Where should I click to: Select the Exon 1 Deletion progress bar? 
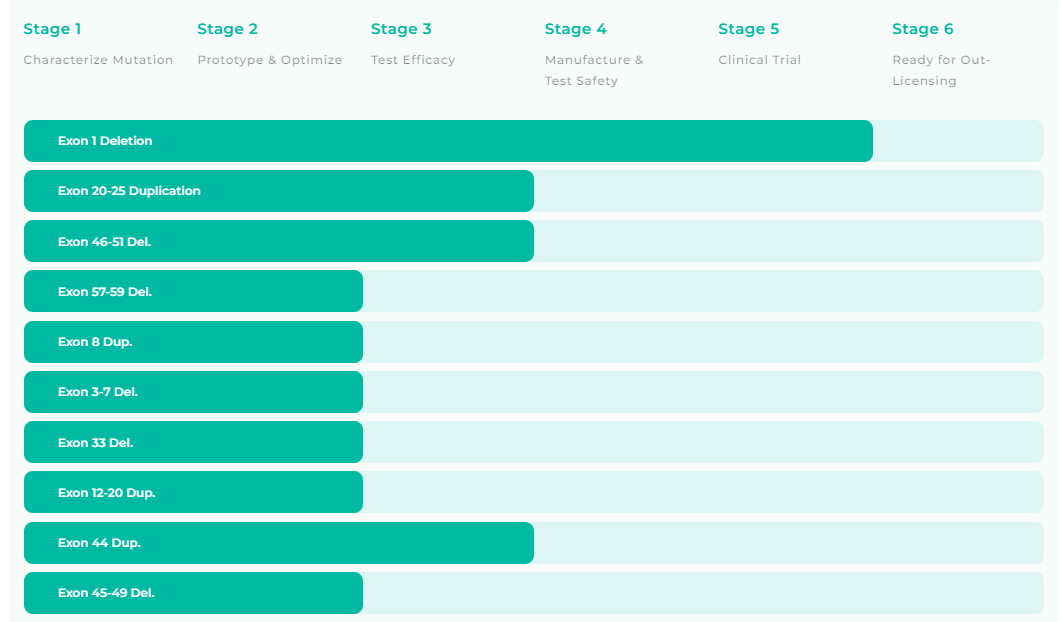448,141
